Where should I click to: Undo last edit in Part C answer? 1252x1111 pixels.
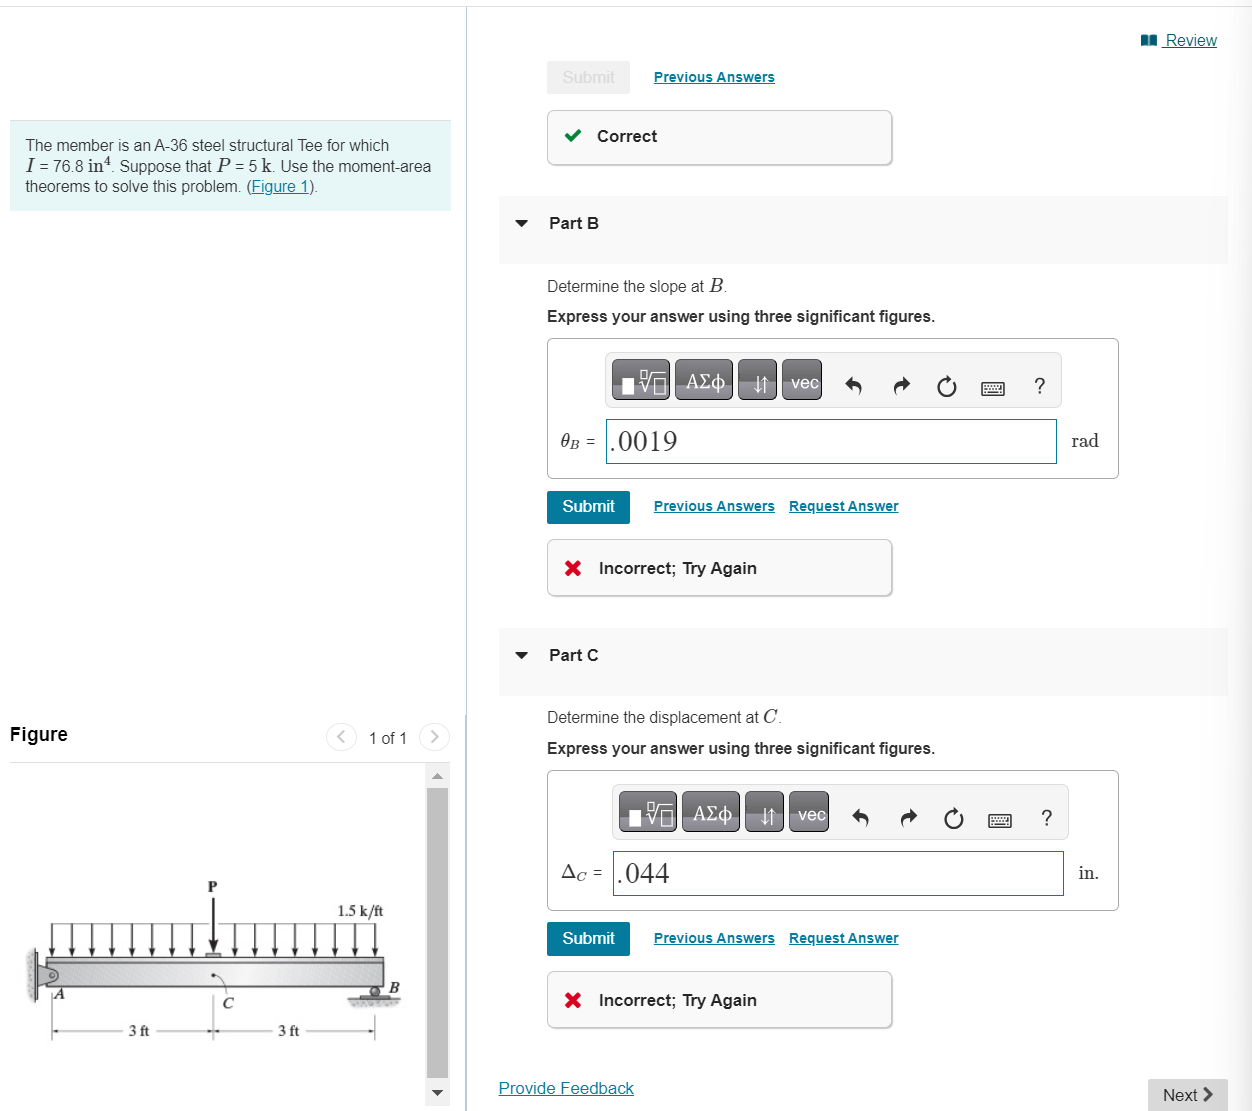[860, 818]
